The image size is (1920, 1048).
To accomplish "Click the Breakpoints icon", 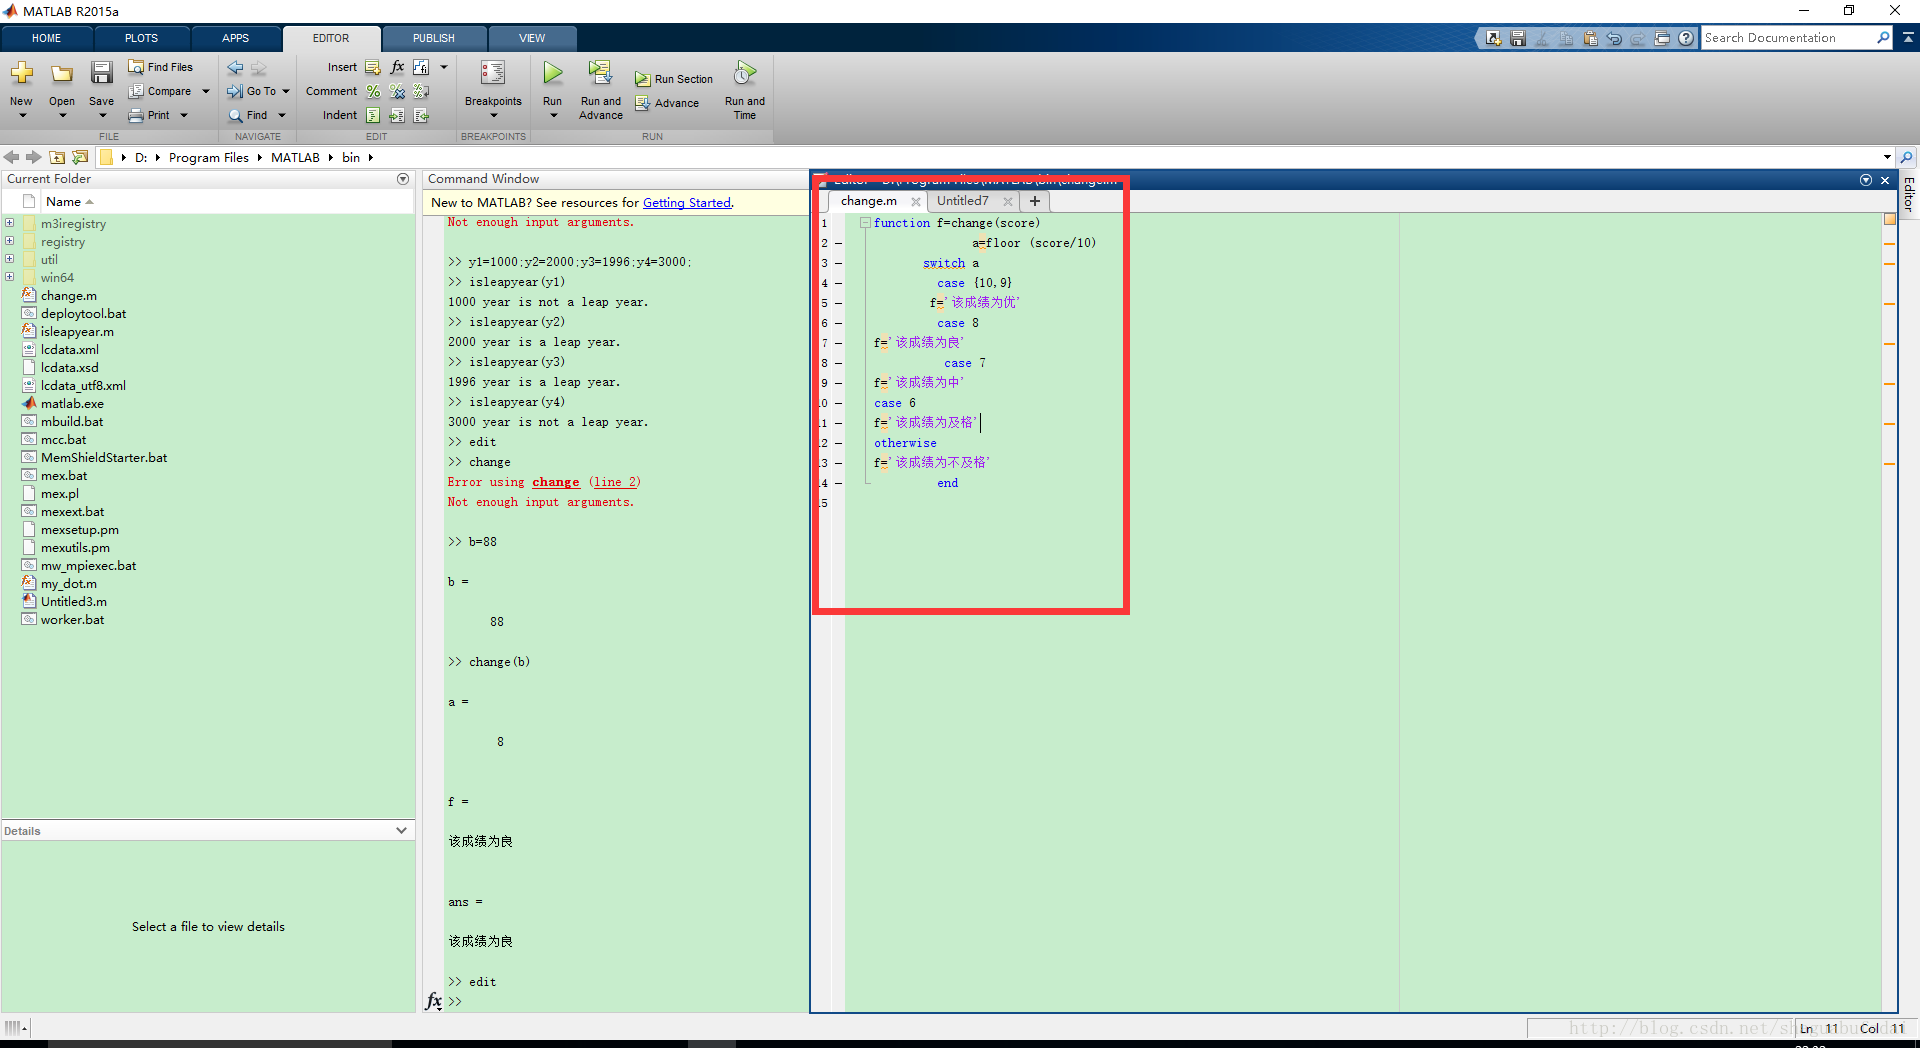I will click(x=493, y=73).
